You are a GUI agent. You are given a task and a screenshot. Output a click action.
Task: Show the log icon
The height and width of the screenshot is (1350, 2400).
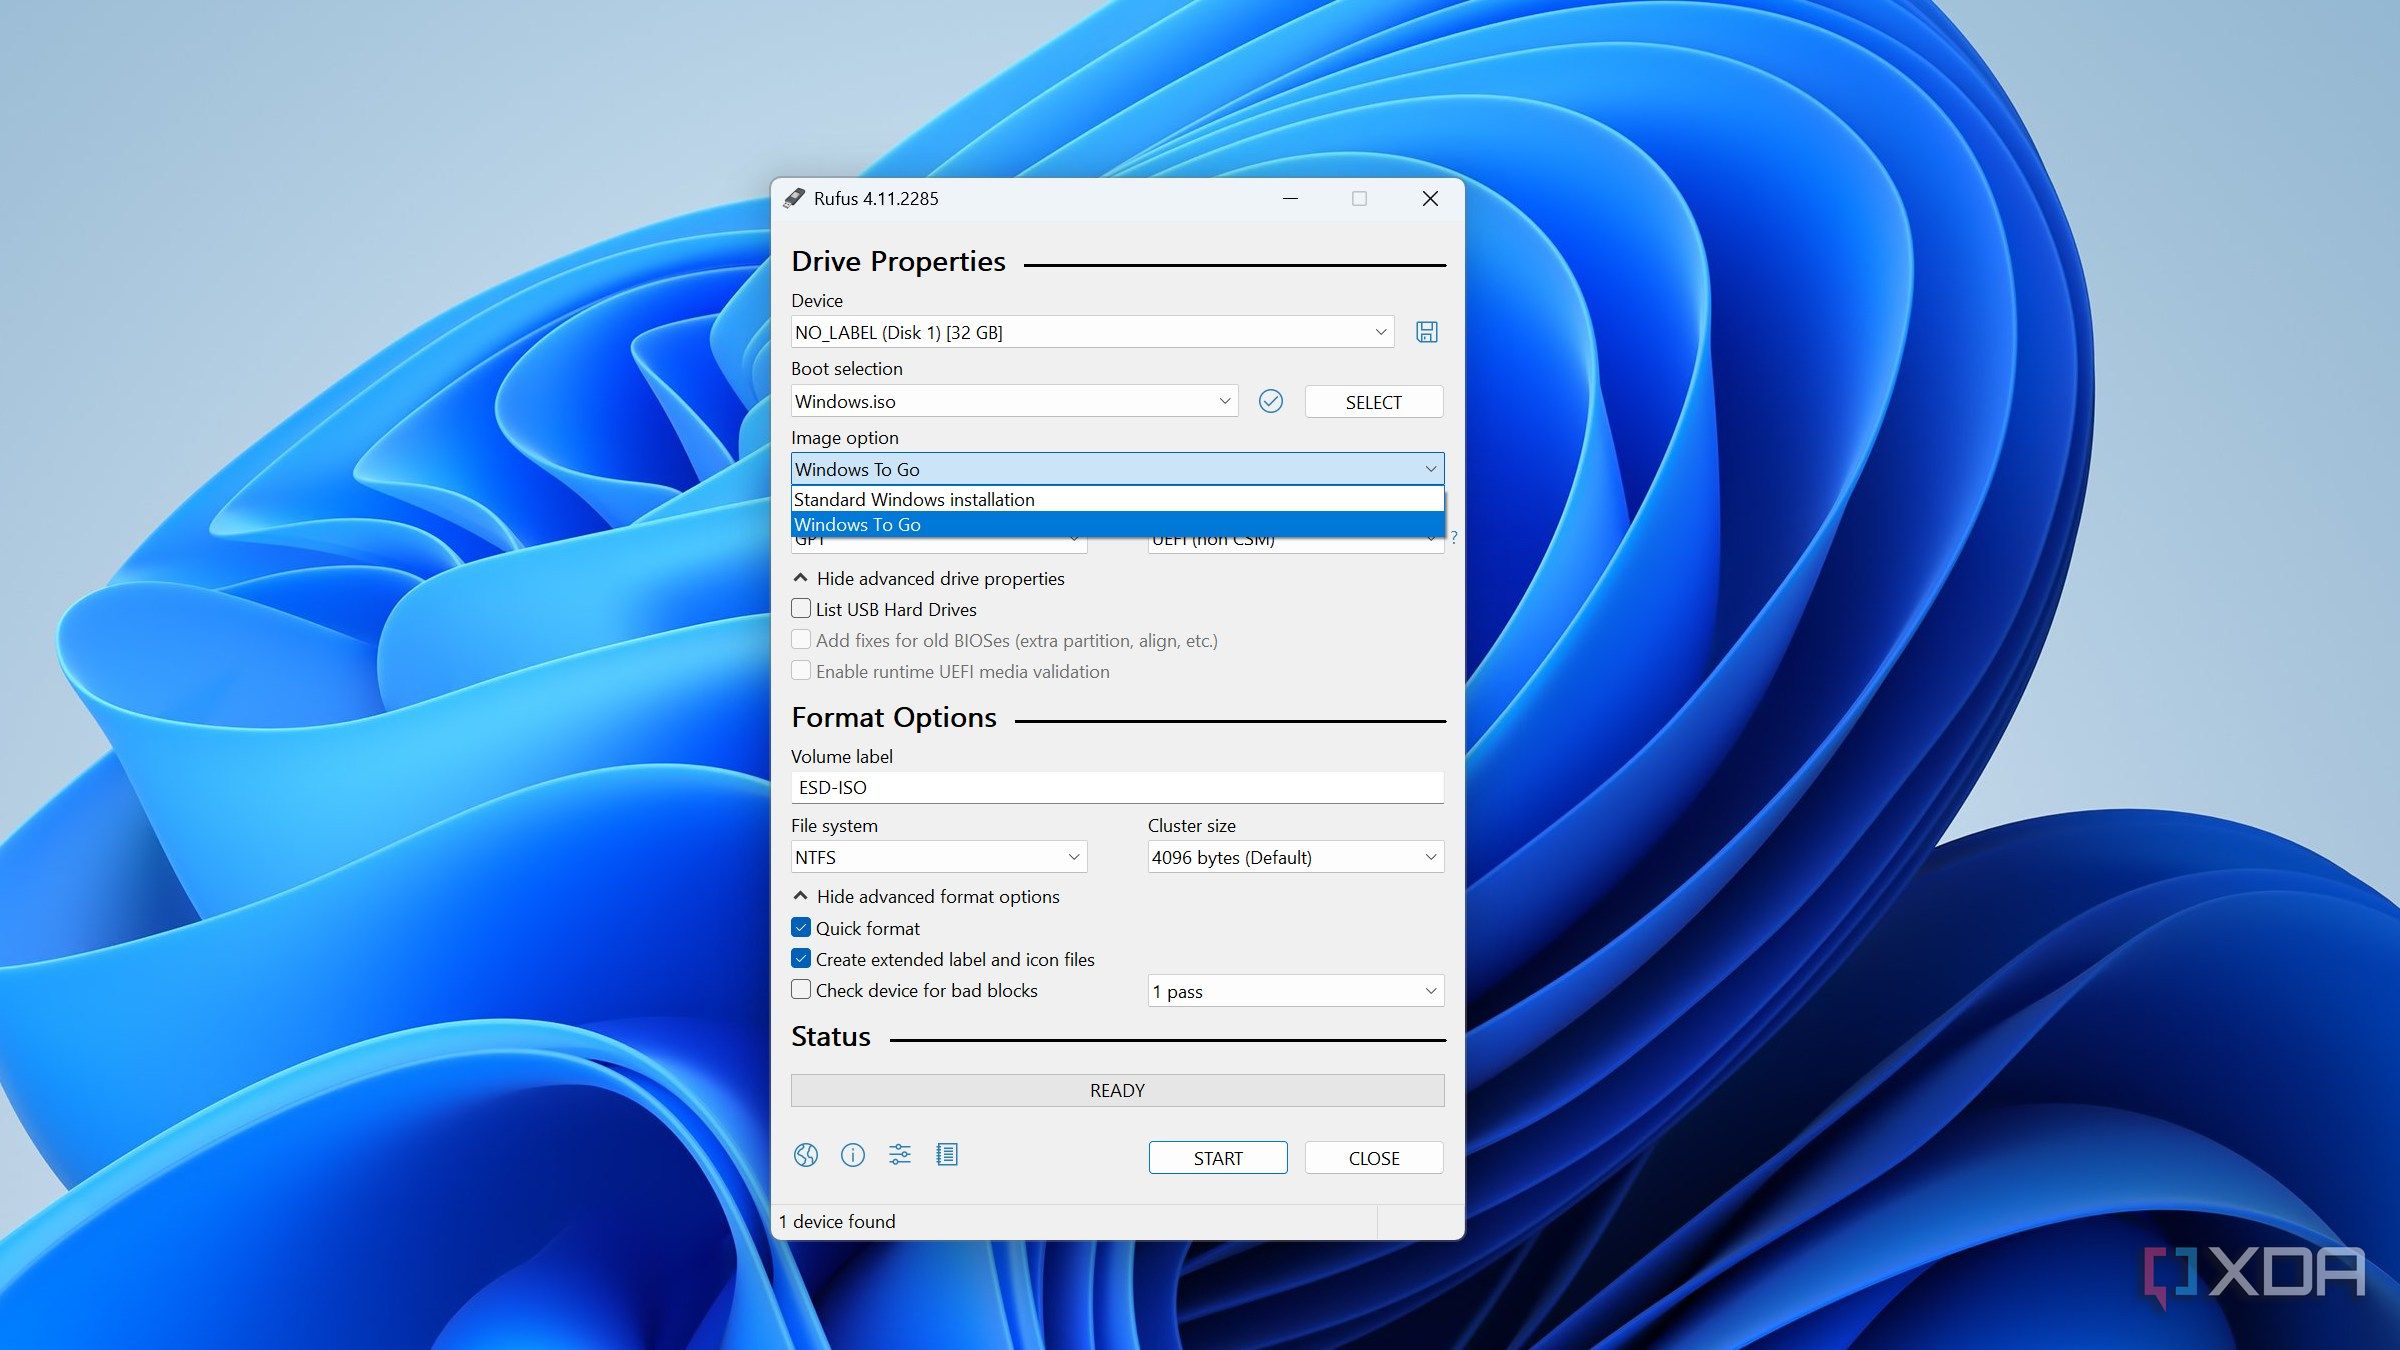coord(946,1155)
